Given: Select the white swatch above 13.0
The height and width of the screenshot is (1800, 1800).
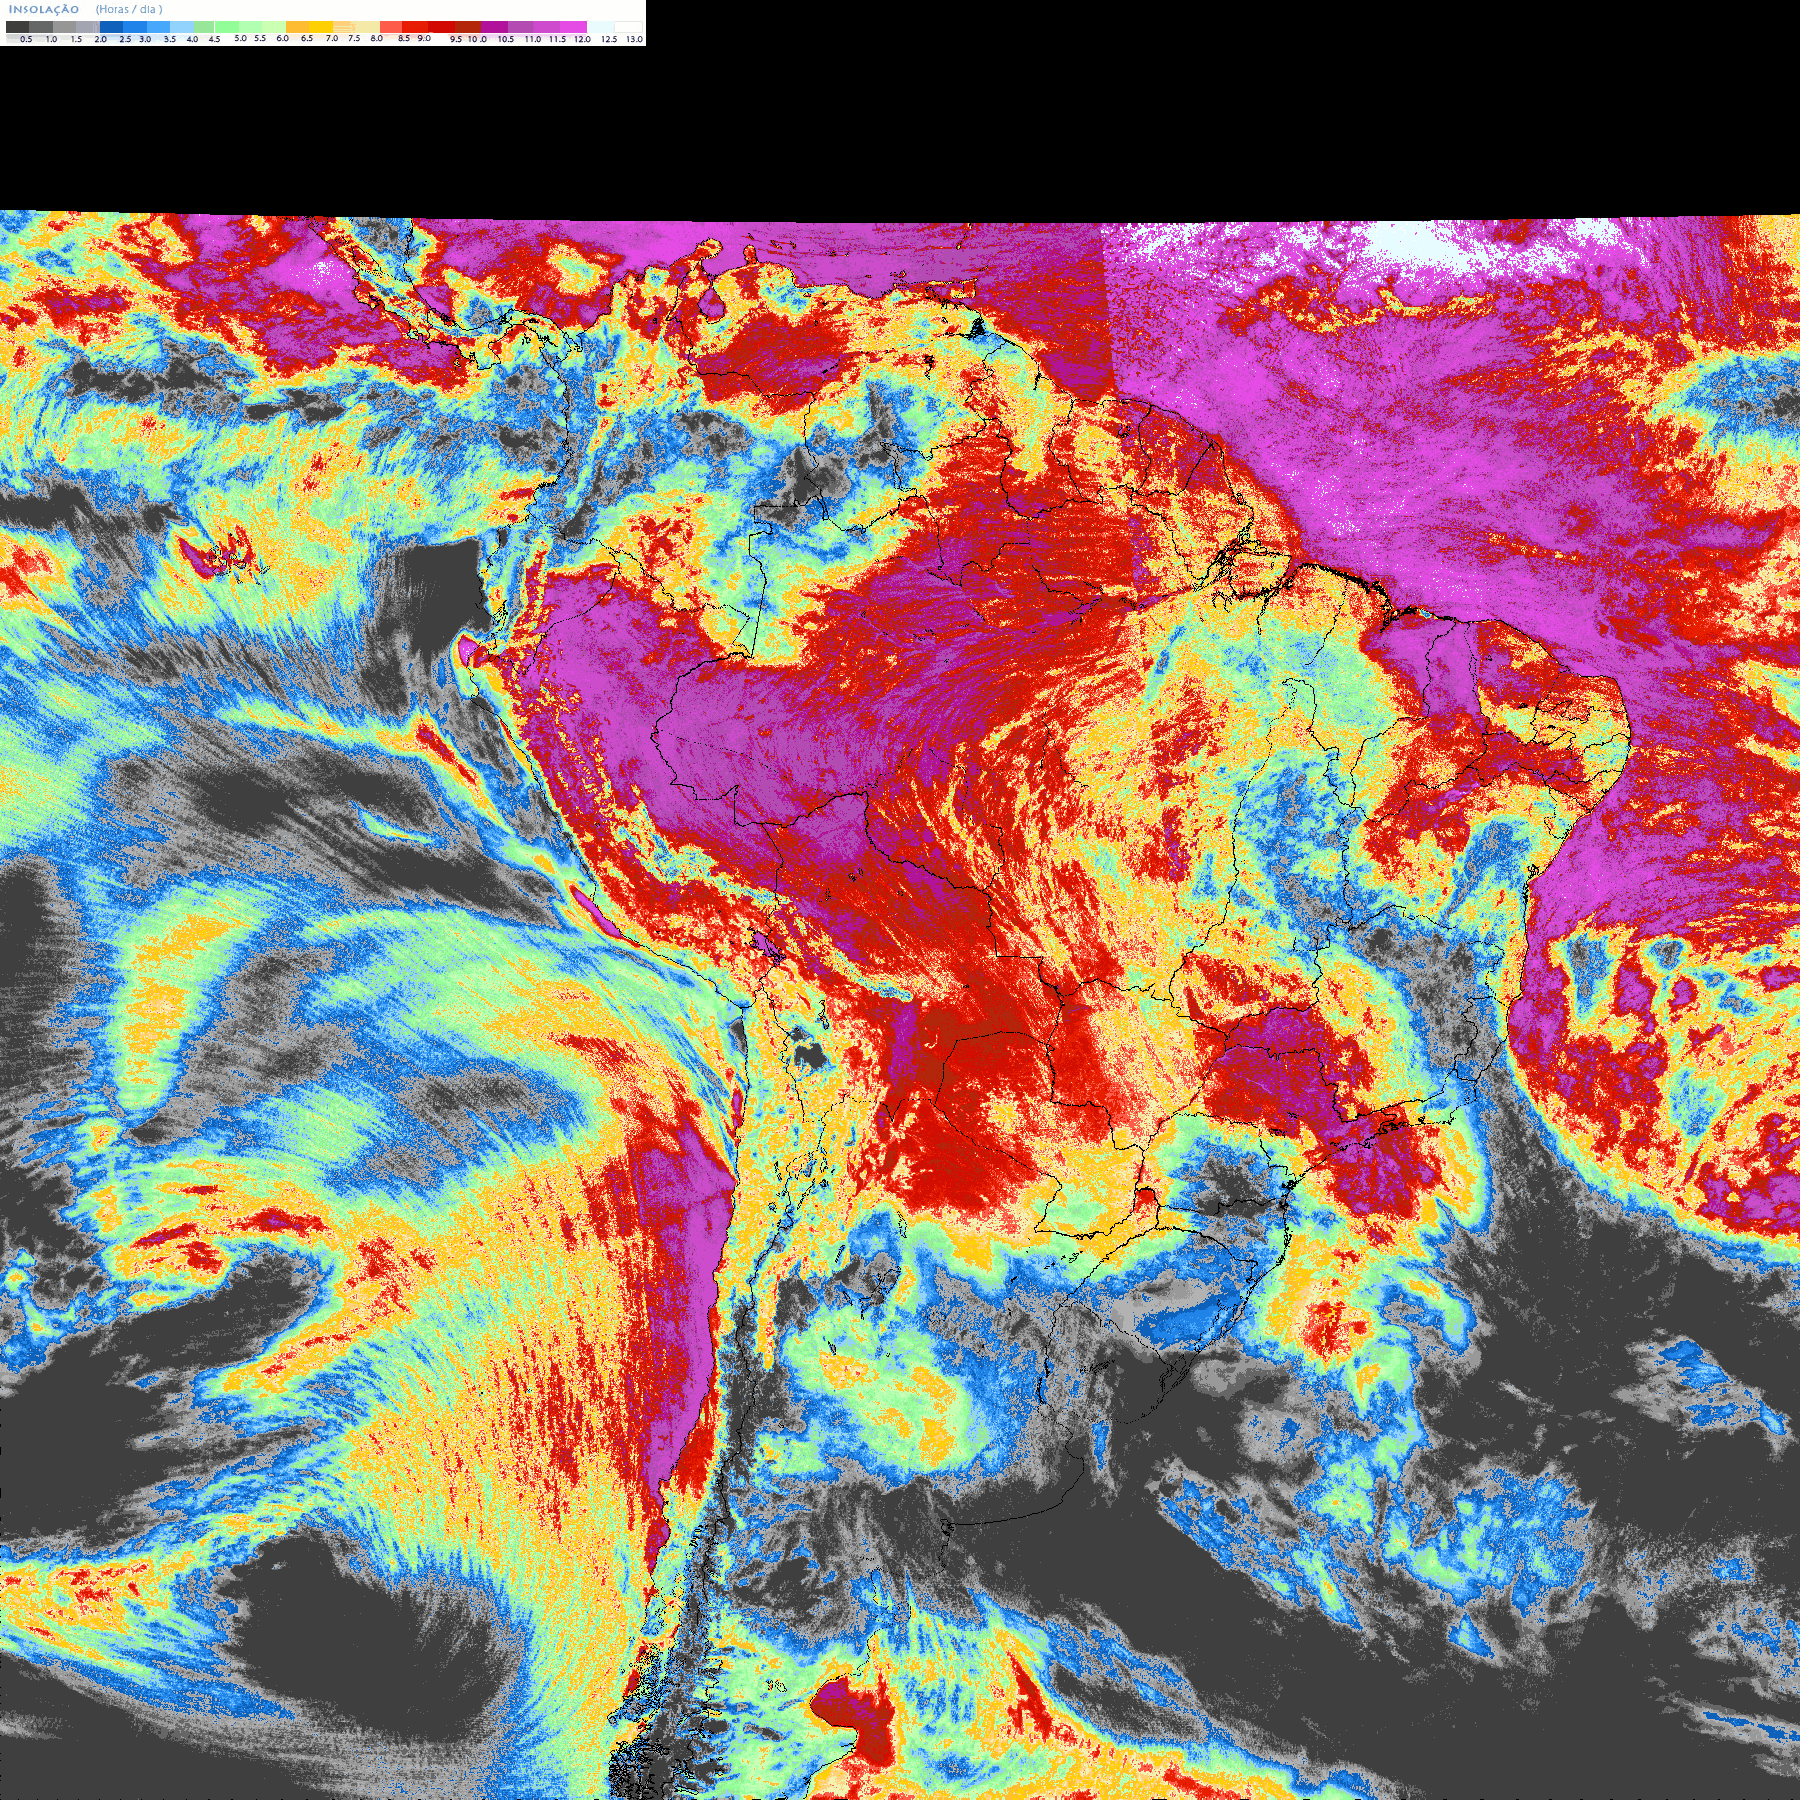Looking at the screenshot, I should click(x=628, y=27).
